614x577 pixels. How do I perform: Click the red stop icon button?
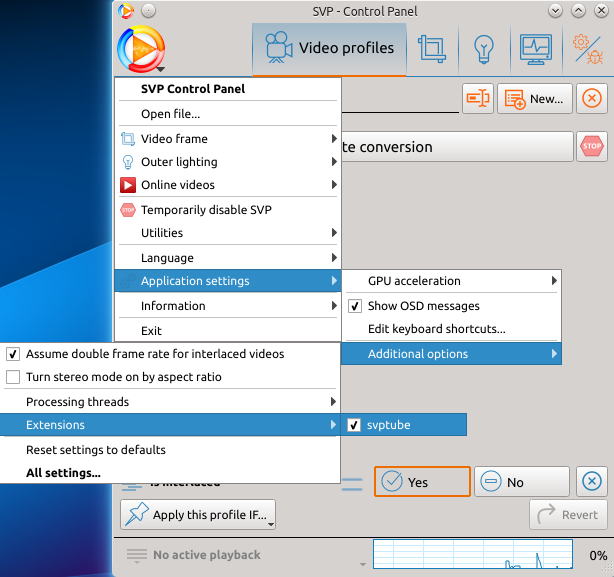pos(592,147)
